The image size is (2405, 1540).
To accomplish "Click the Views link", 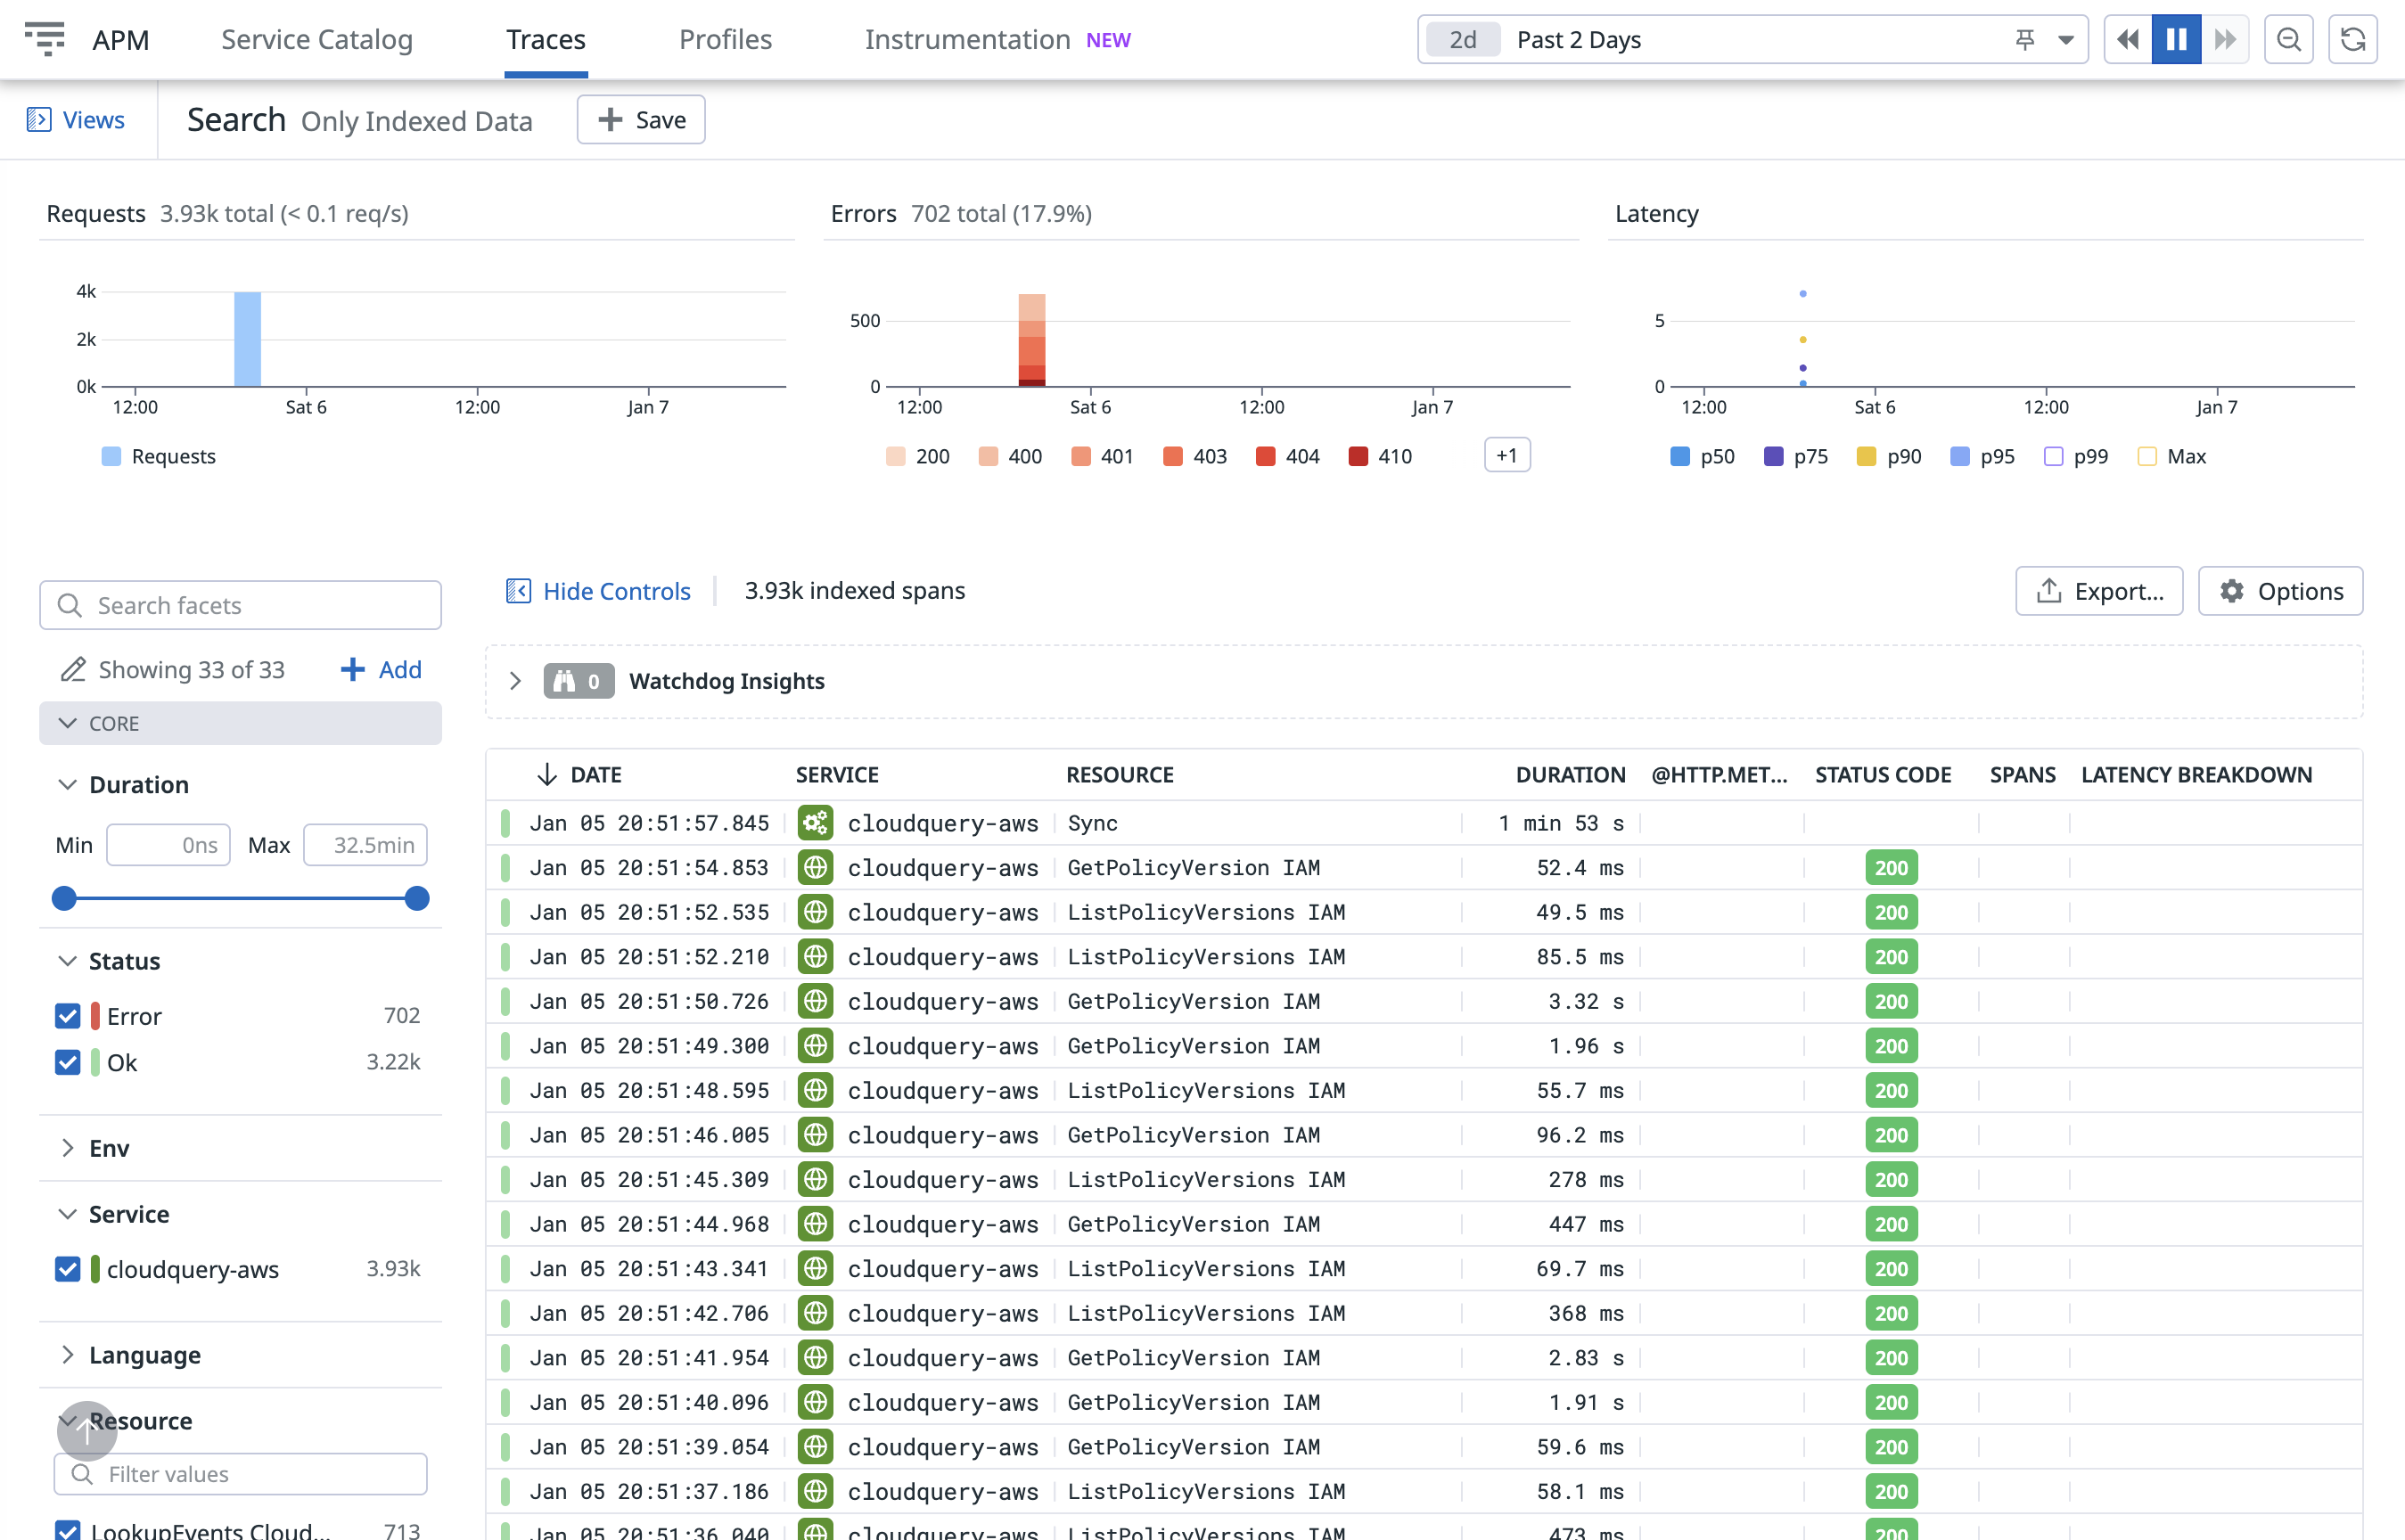I will pyautogui.click(x=93, y=120).
